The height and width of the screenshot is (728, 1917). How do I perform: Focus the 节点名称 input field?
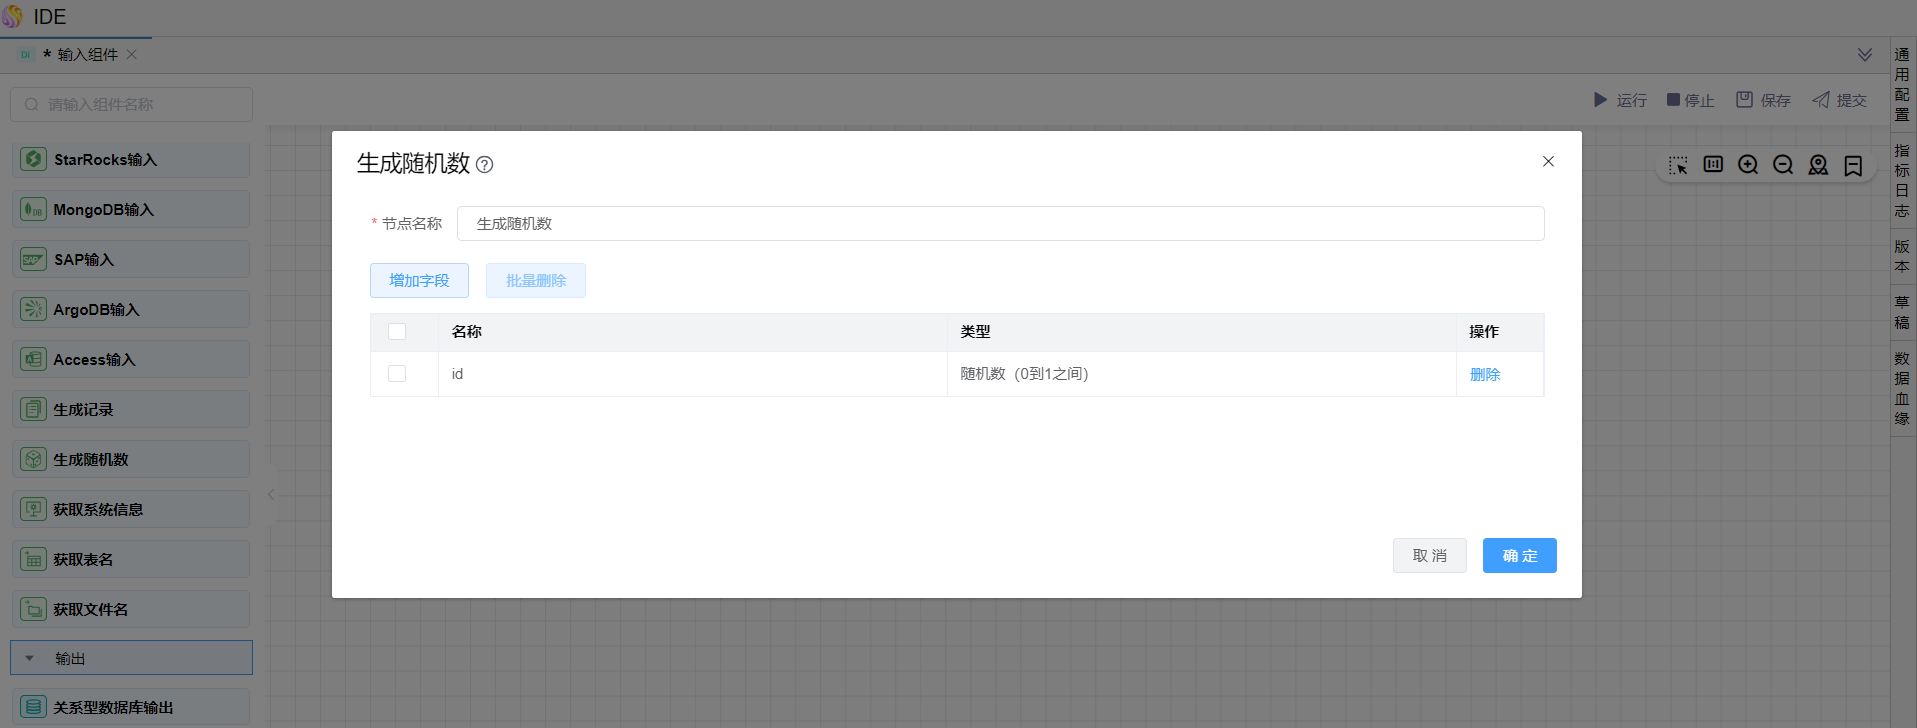point(1001,223)
